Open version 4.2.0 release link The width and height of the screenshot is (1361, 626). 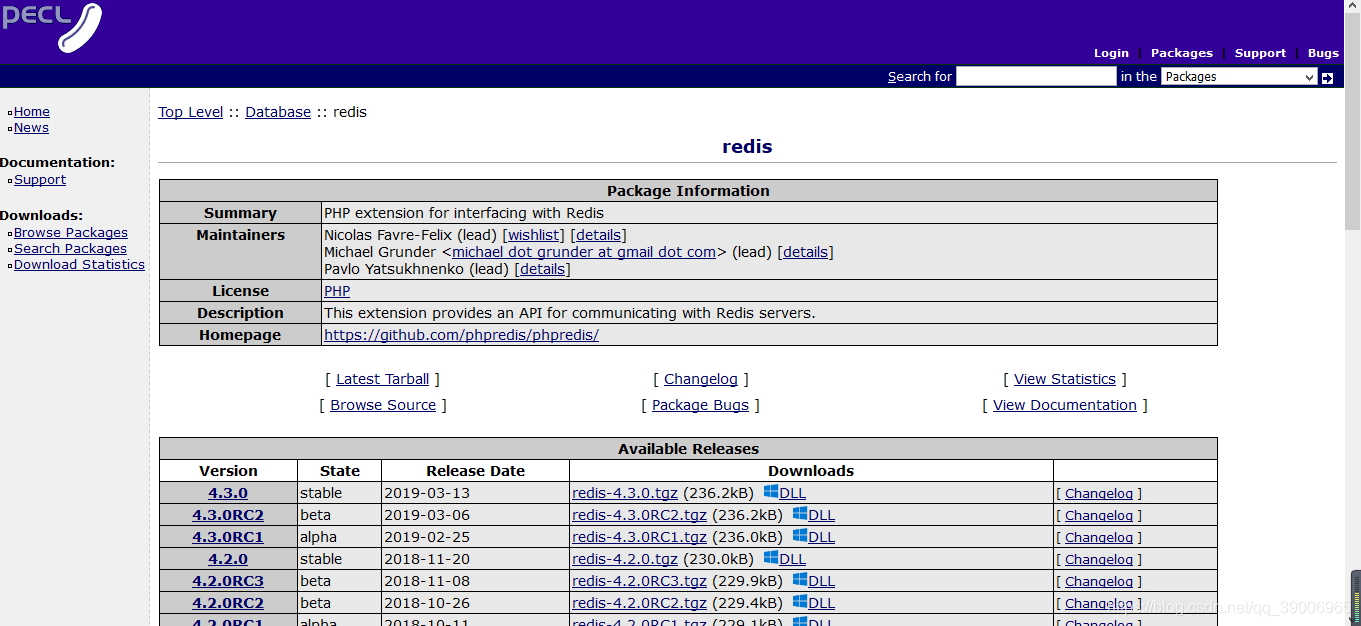pos(228,559)
